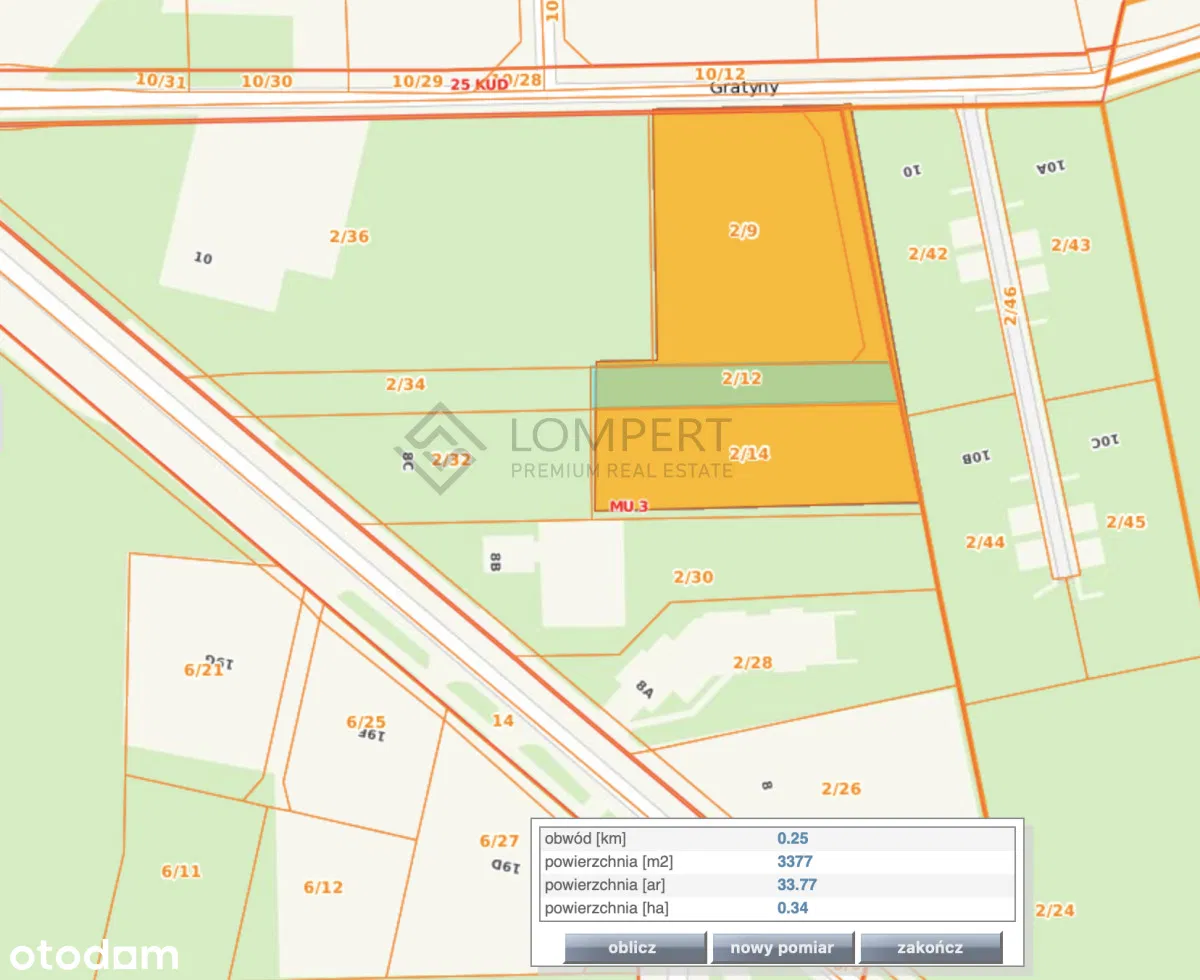Select parcel 2/42 east of the plot
The width and height of the screenshot is (1200, 980).
tap(927, 254)
